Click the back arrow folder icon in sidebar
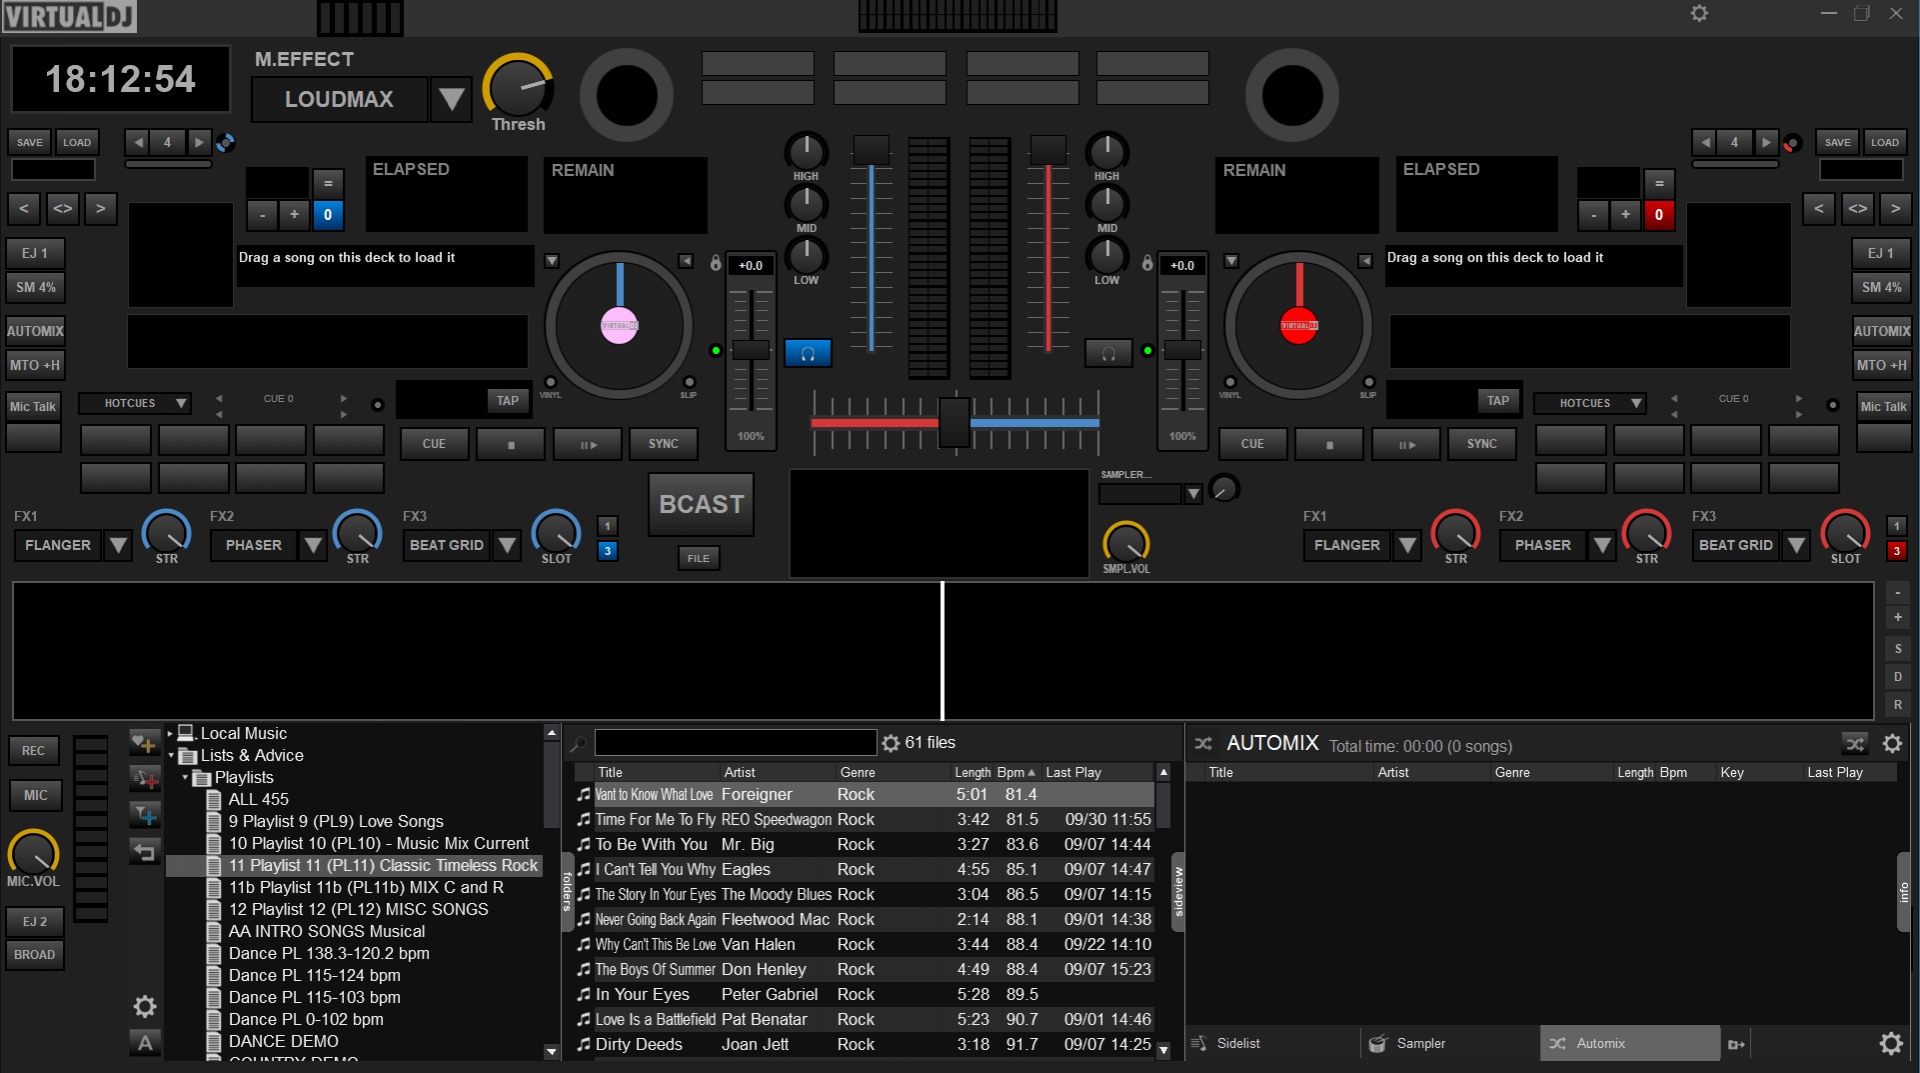This screenshot has height=1073, width=1920. [x=145, y=851]
